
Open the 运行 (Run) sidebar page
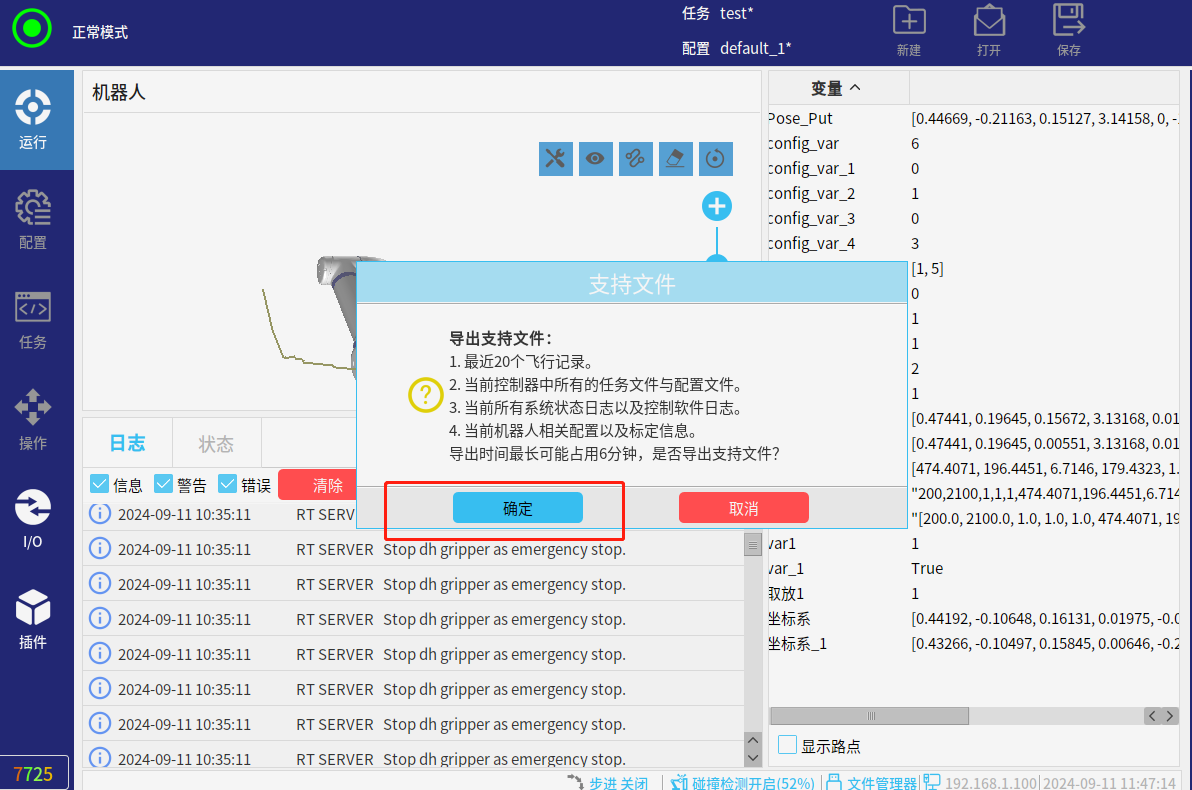tap(33, 120)
